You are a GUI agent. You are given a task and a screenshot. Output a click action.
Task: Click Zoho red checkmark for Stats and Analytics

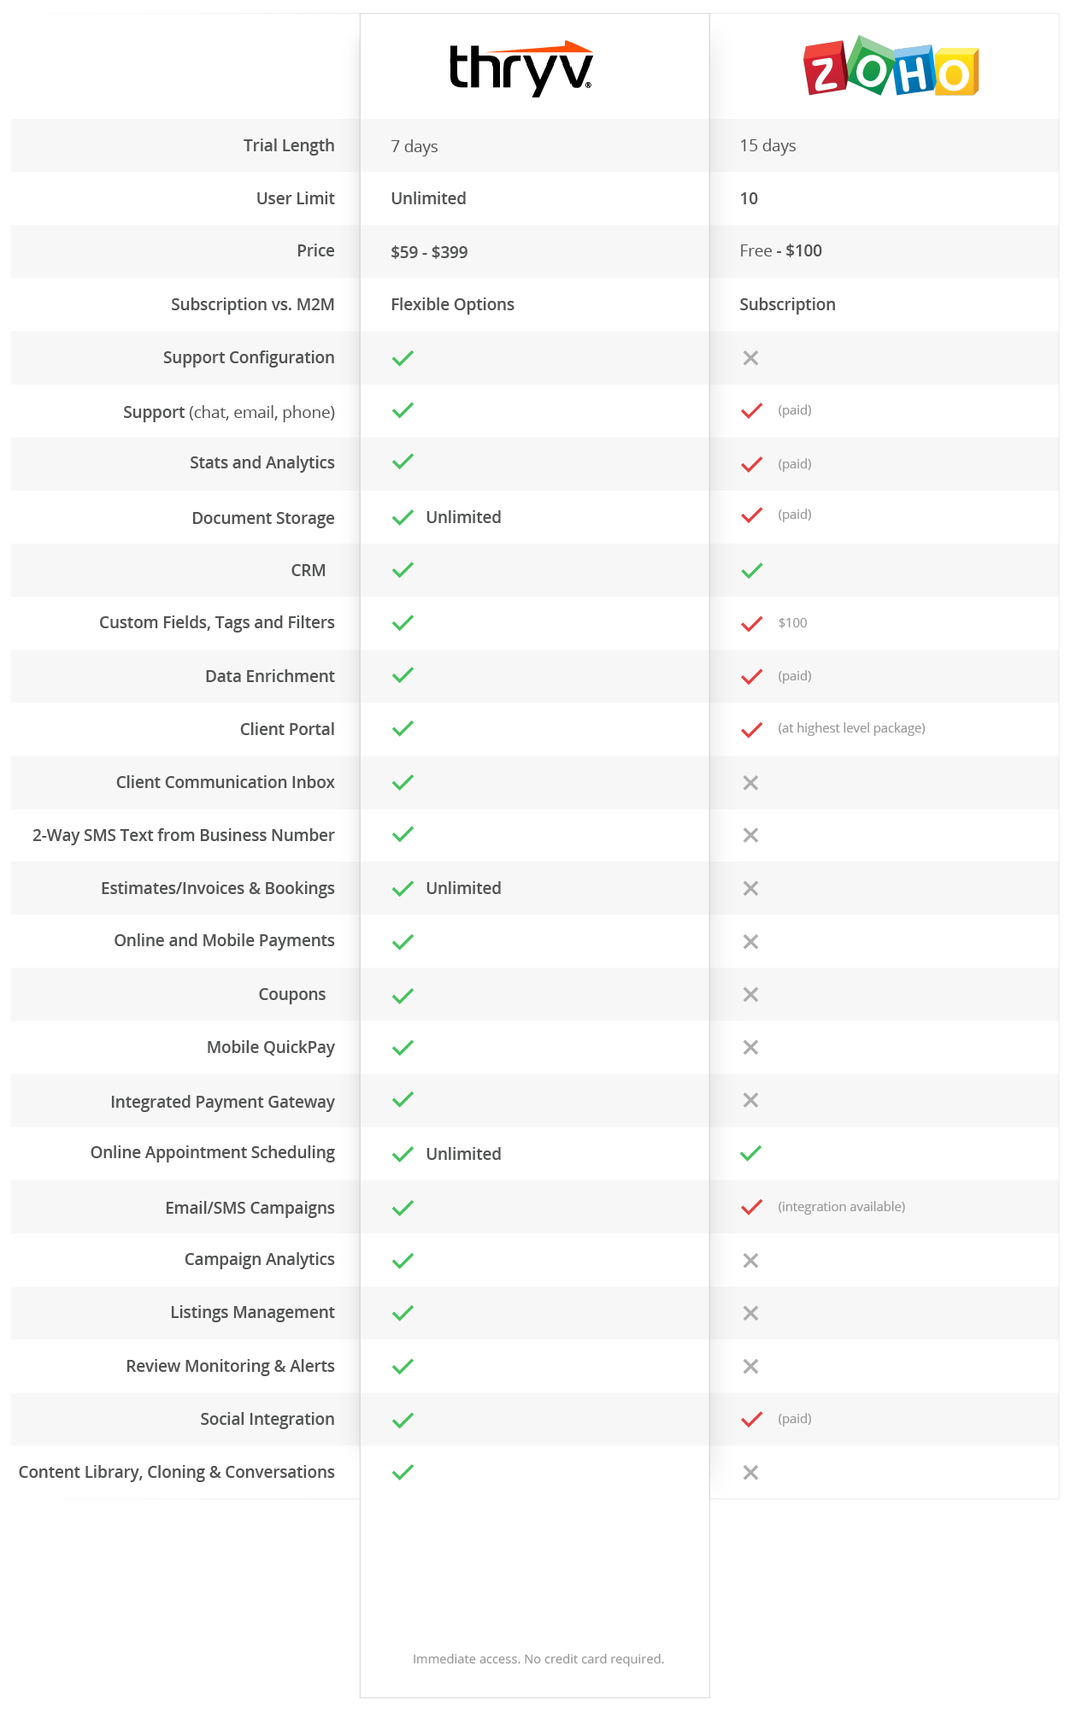752,464
